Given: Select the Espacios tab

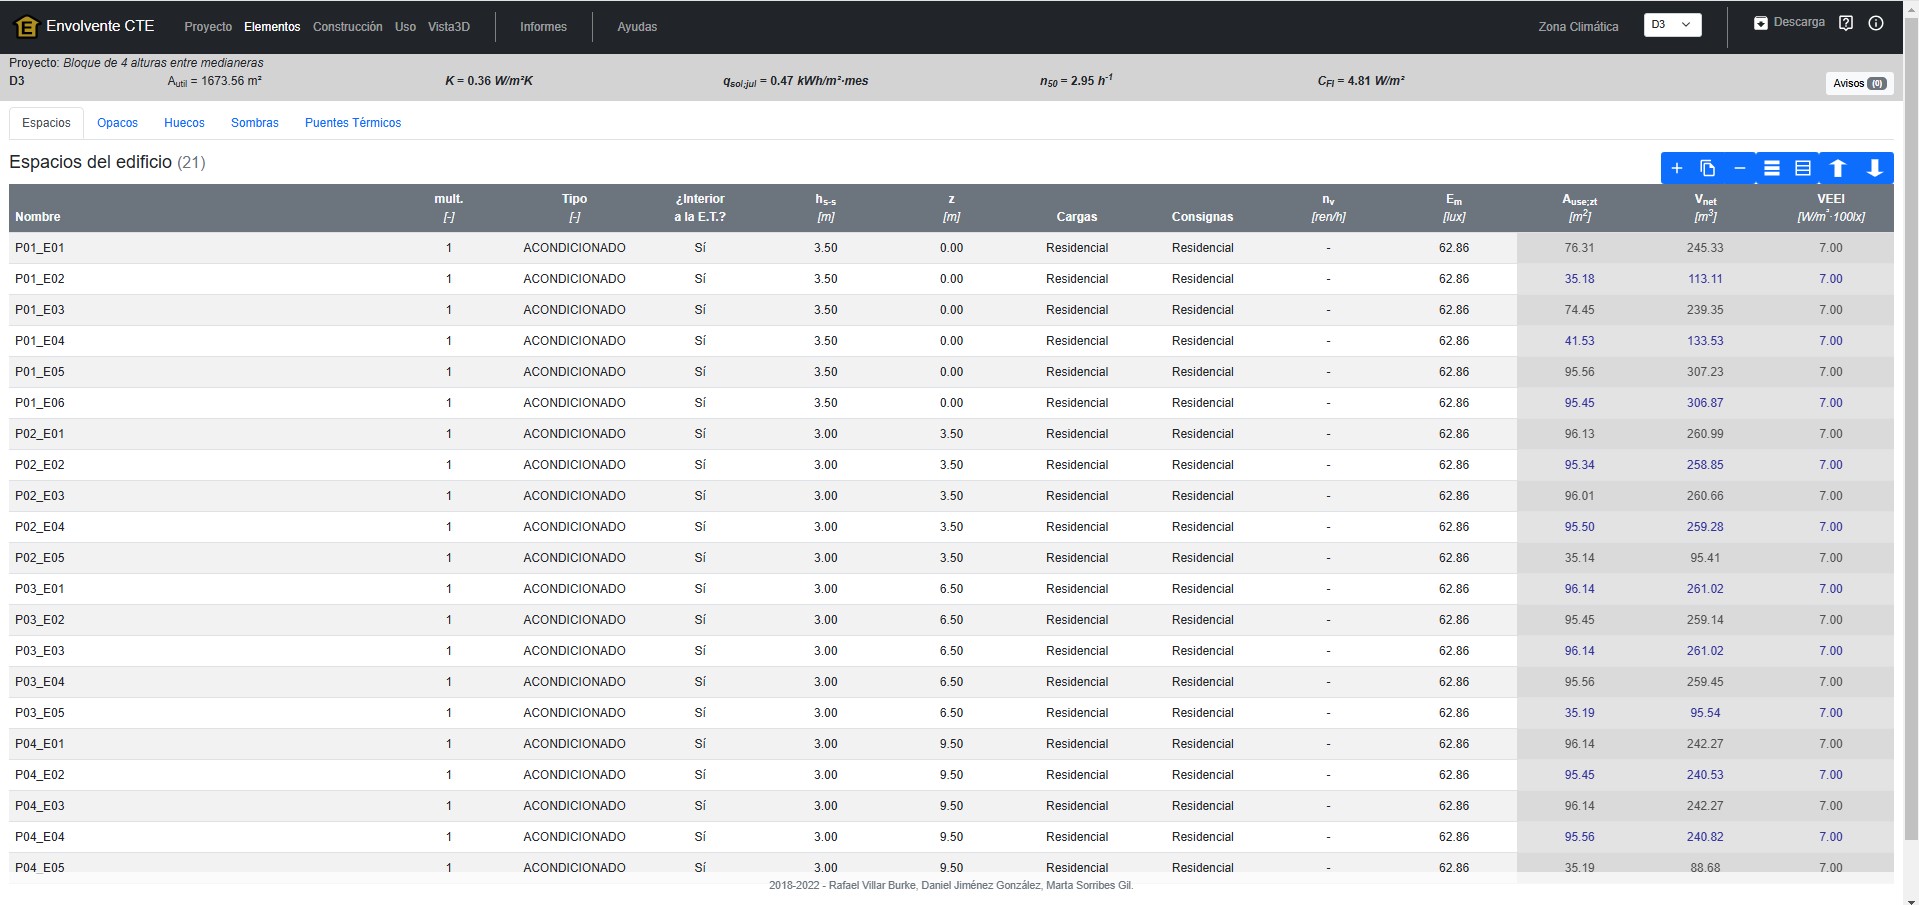Looking at the screenshot, I should (x=46, y=123).
